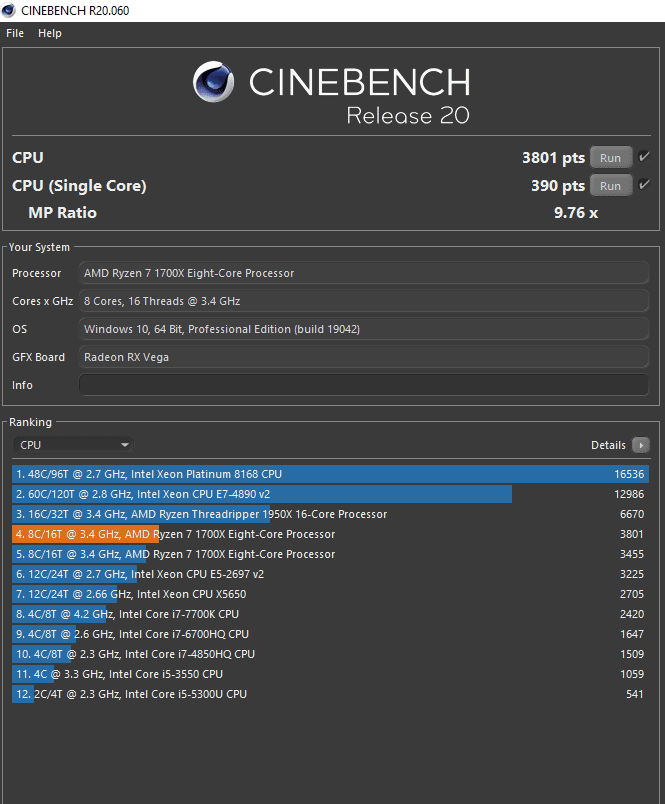The height and width of the screenshot is (804, 665).
Task: Open the Help menu
Action: (50, 33)
